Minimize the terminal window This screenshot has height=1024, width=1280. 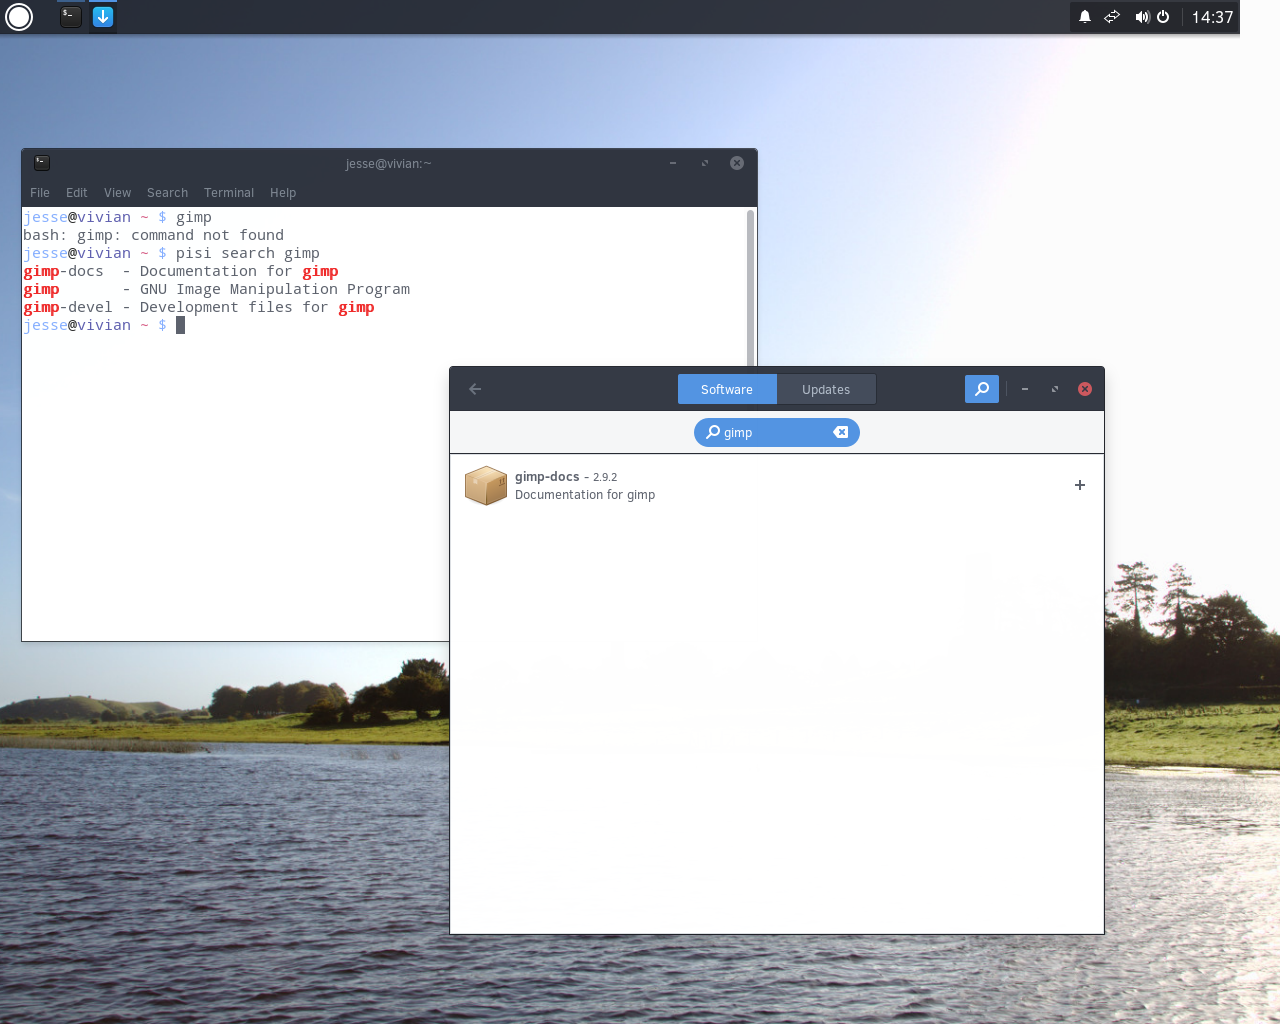tap(673, 163)
